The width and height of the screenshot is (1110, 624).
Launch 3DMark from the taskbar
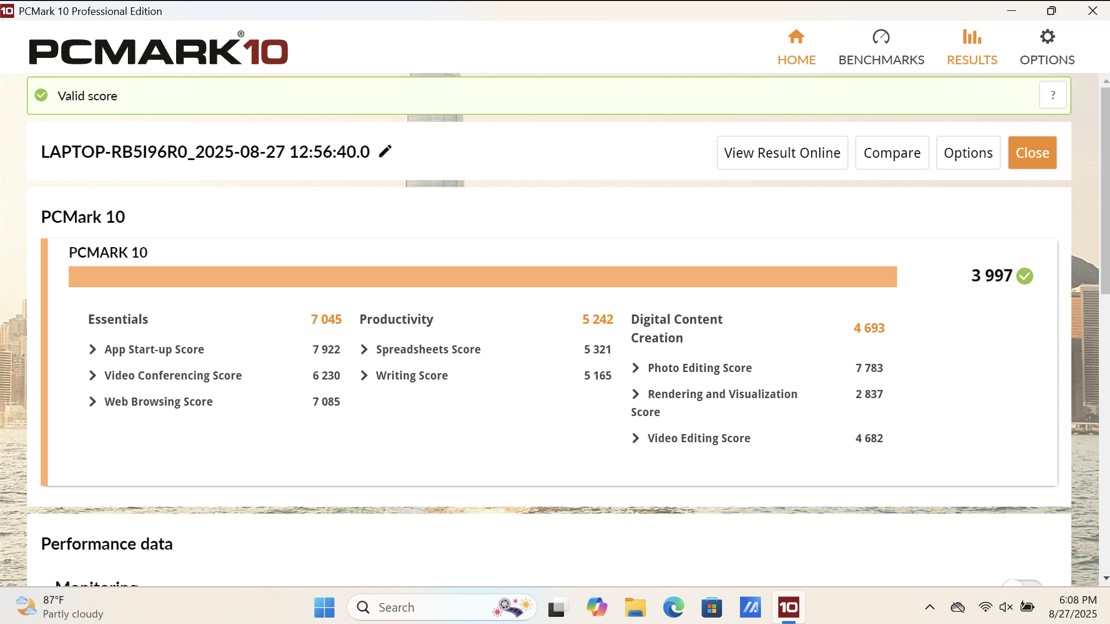point(750,607)
